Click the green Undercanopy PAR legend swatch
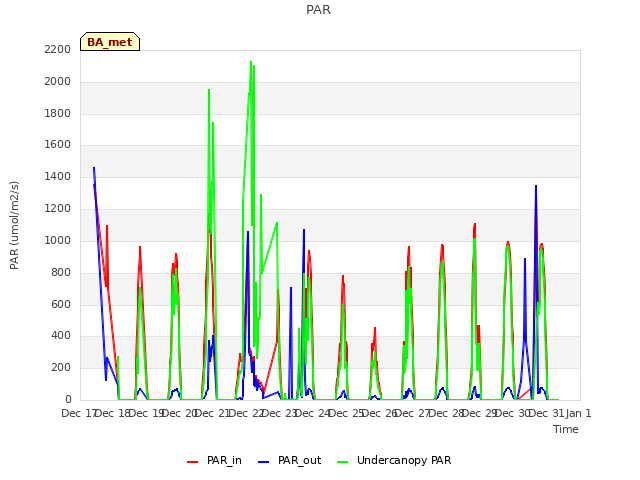 [342, 462]
